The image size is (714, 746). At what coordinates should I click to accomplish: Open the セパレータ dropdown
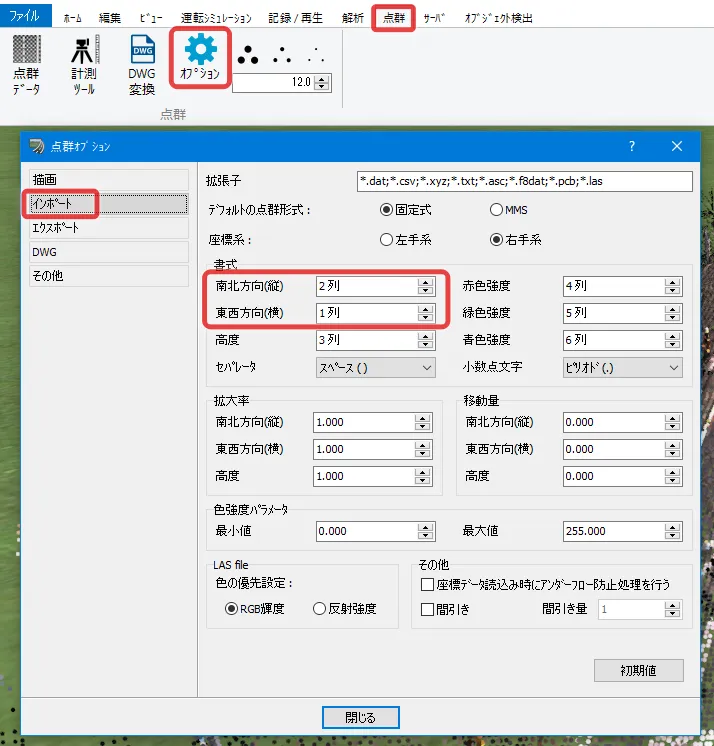point(375,367)
